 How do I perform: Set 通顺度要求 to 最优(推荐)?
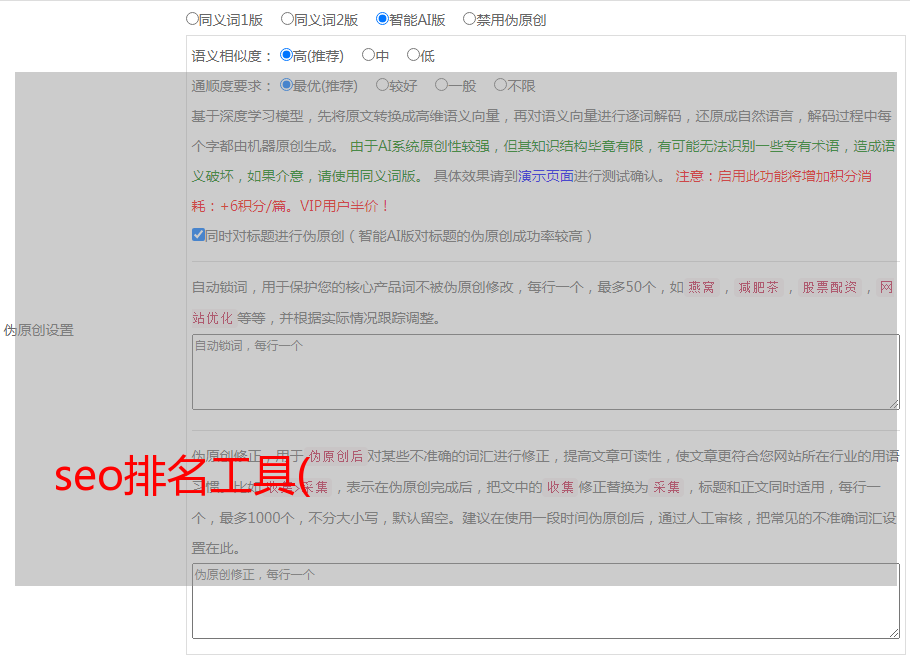(287, 86)
